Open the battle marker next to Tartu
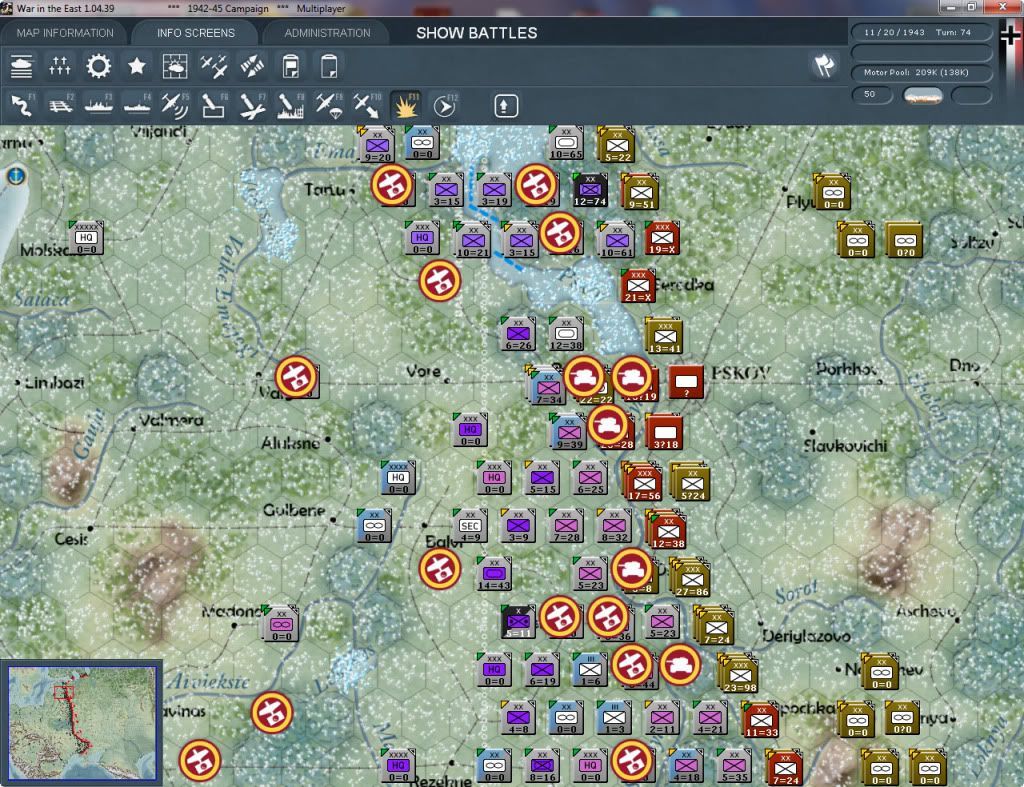1024x787 pixels. pos(392,185)
